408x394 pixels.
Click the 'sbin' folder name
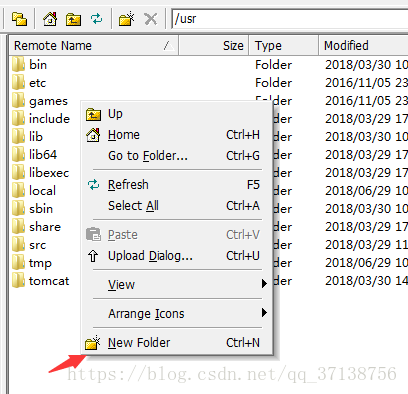[x=41, y=209]
